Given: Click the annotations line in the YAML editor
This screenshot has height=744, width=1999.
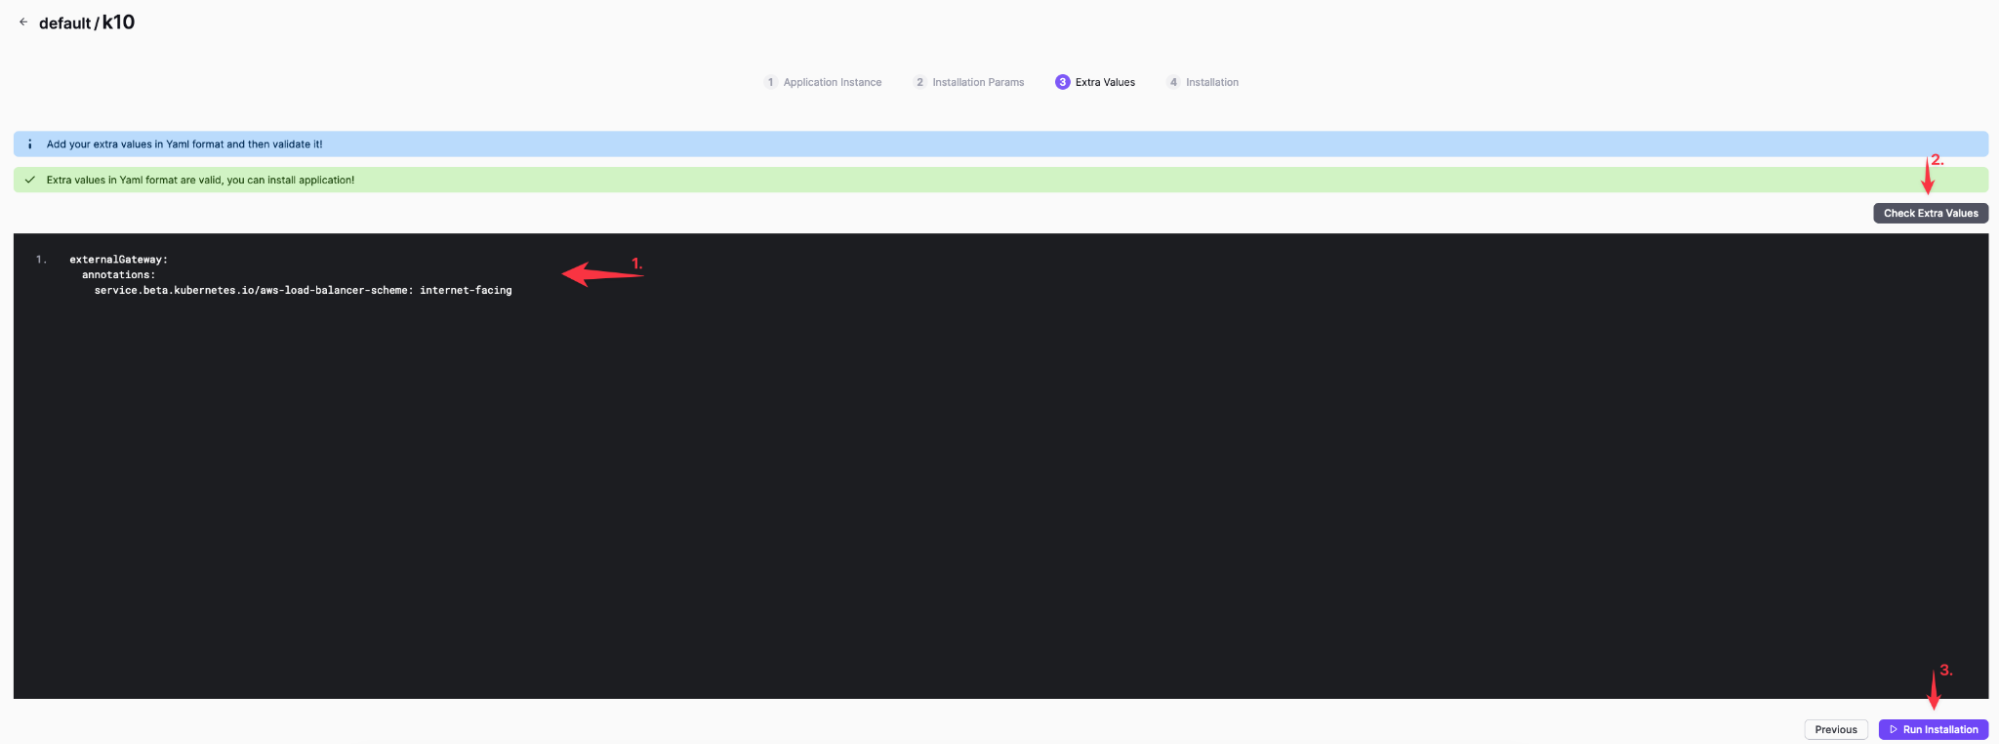Looking at the screenshot, I should point(119,275).
